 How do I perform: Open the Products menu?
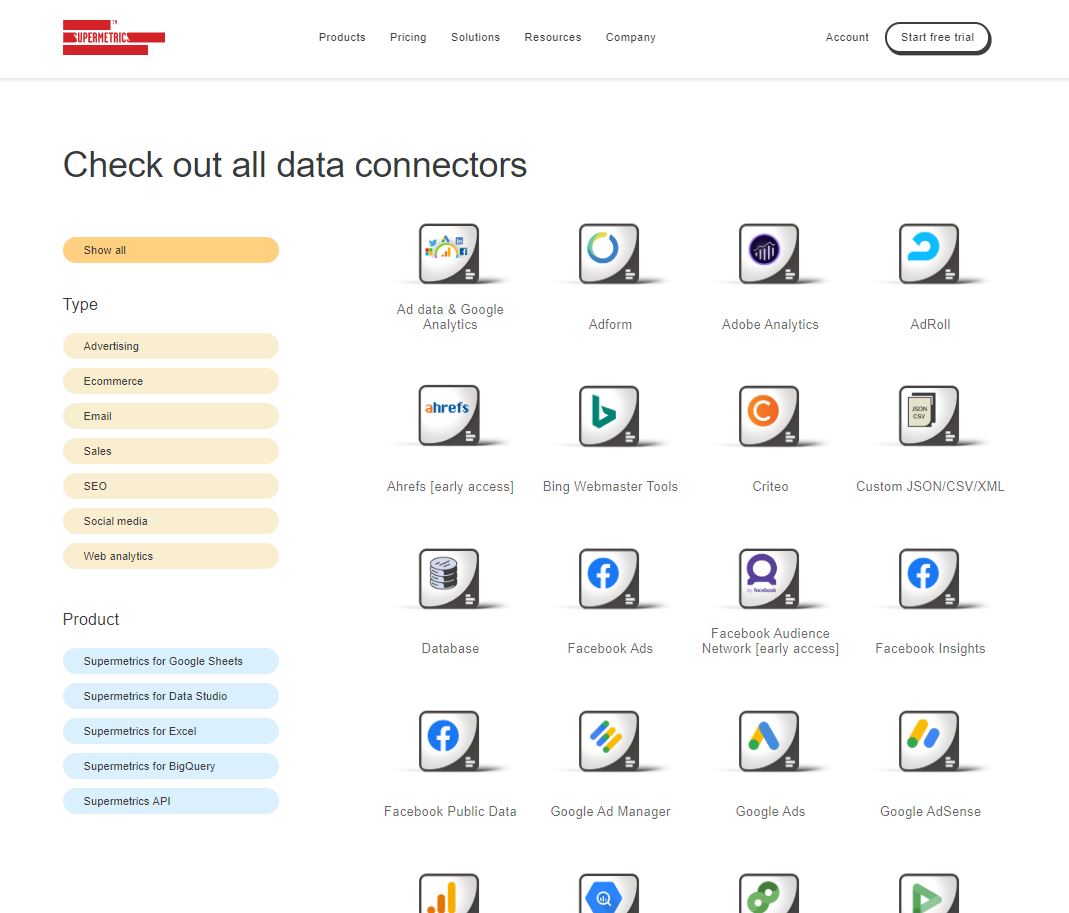tap(342, 38)
